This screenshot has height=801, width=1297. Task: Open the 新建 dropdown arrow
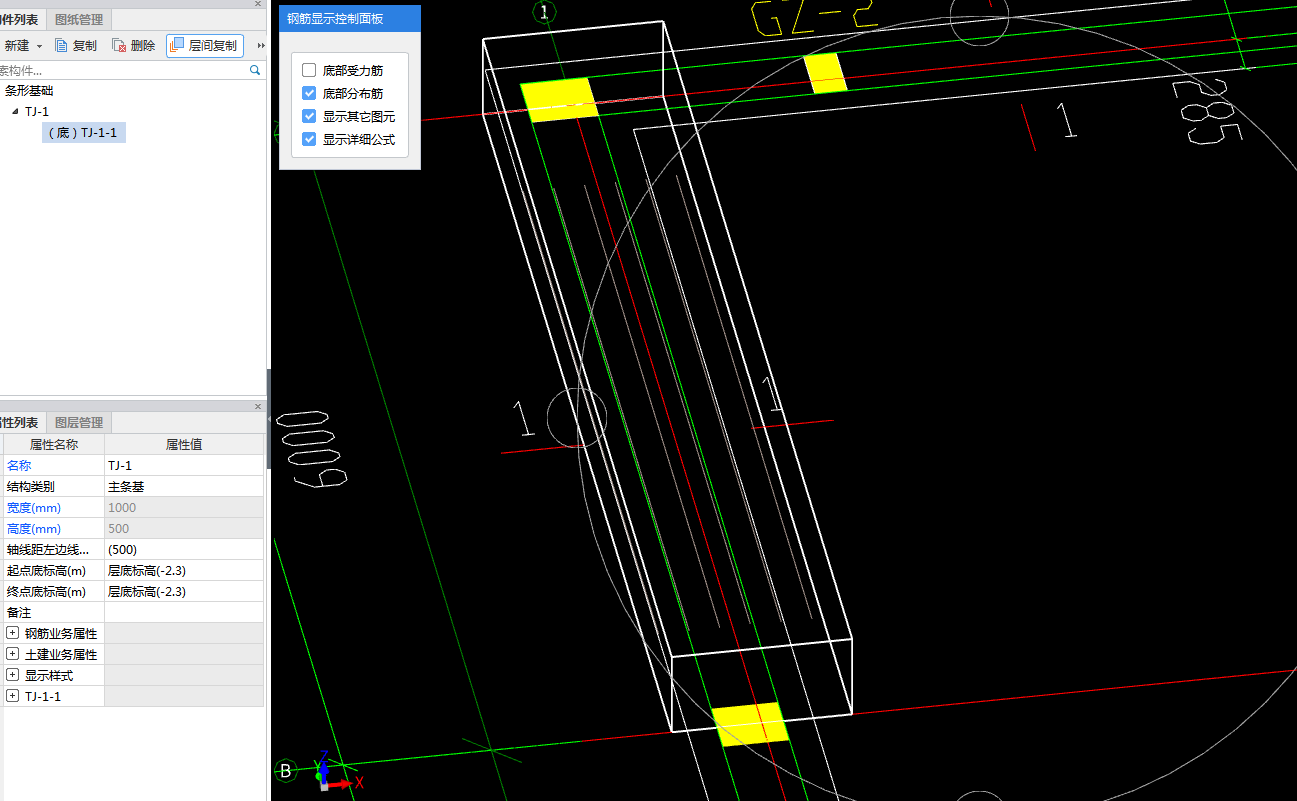[39, 46]
